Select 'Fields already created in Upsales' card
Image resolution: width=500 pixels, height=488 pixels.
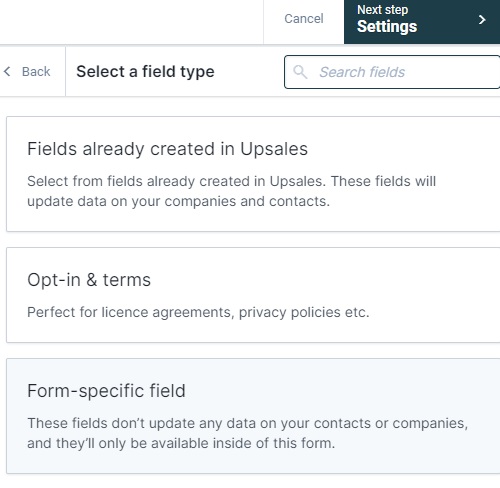pos(253,174)
